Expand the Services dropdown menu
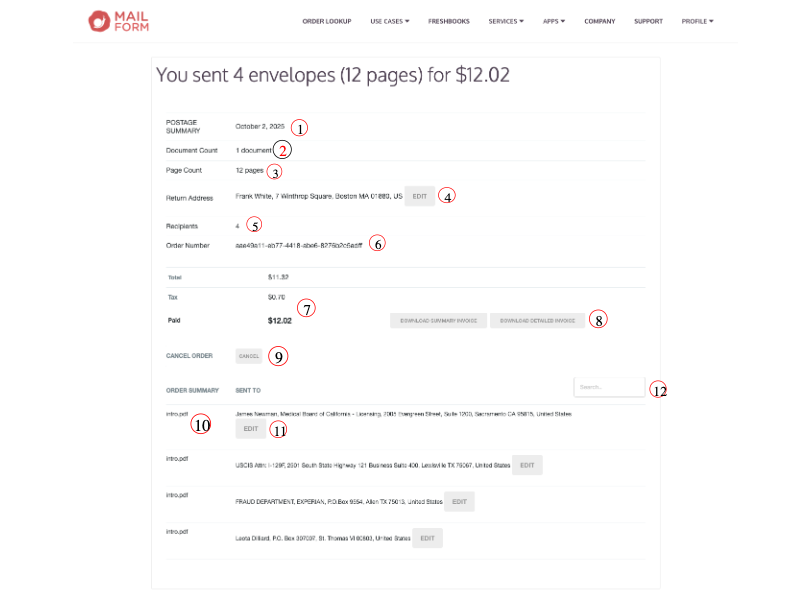Screen dimensions: 811x600 506,21
